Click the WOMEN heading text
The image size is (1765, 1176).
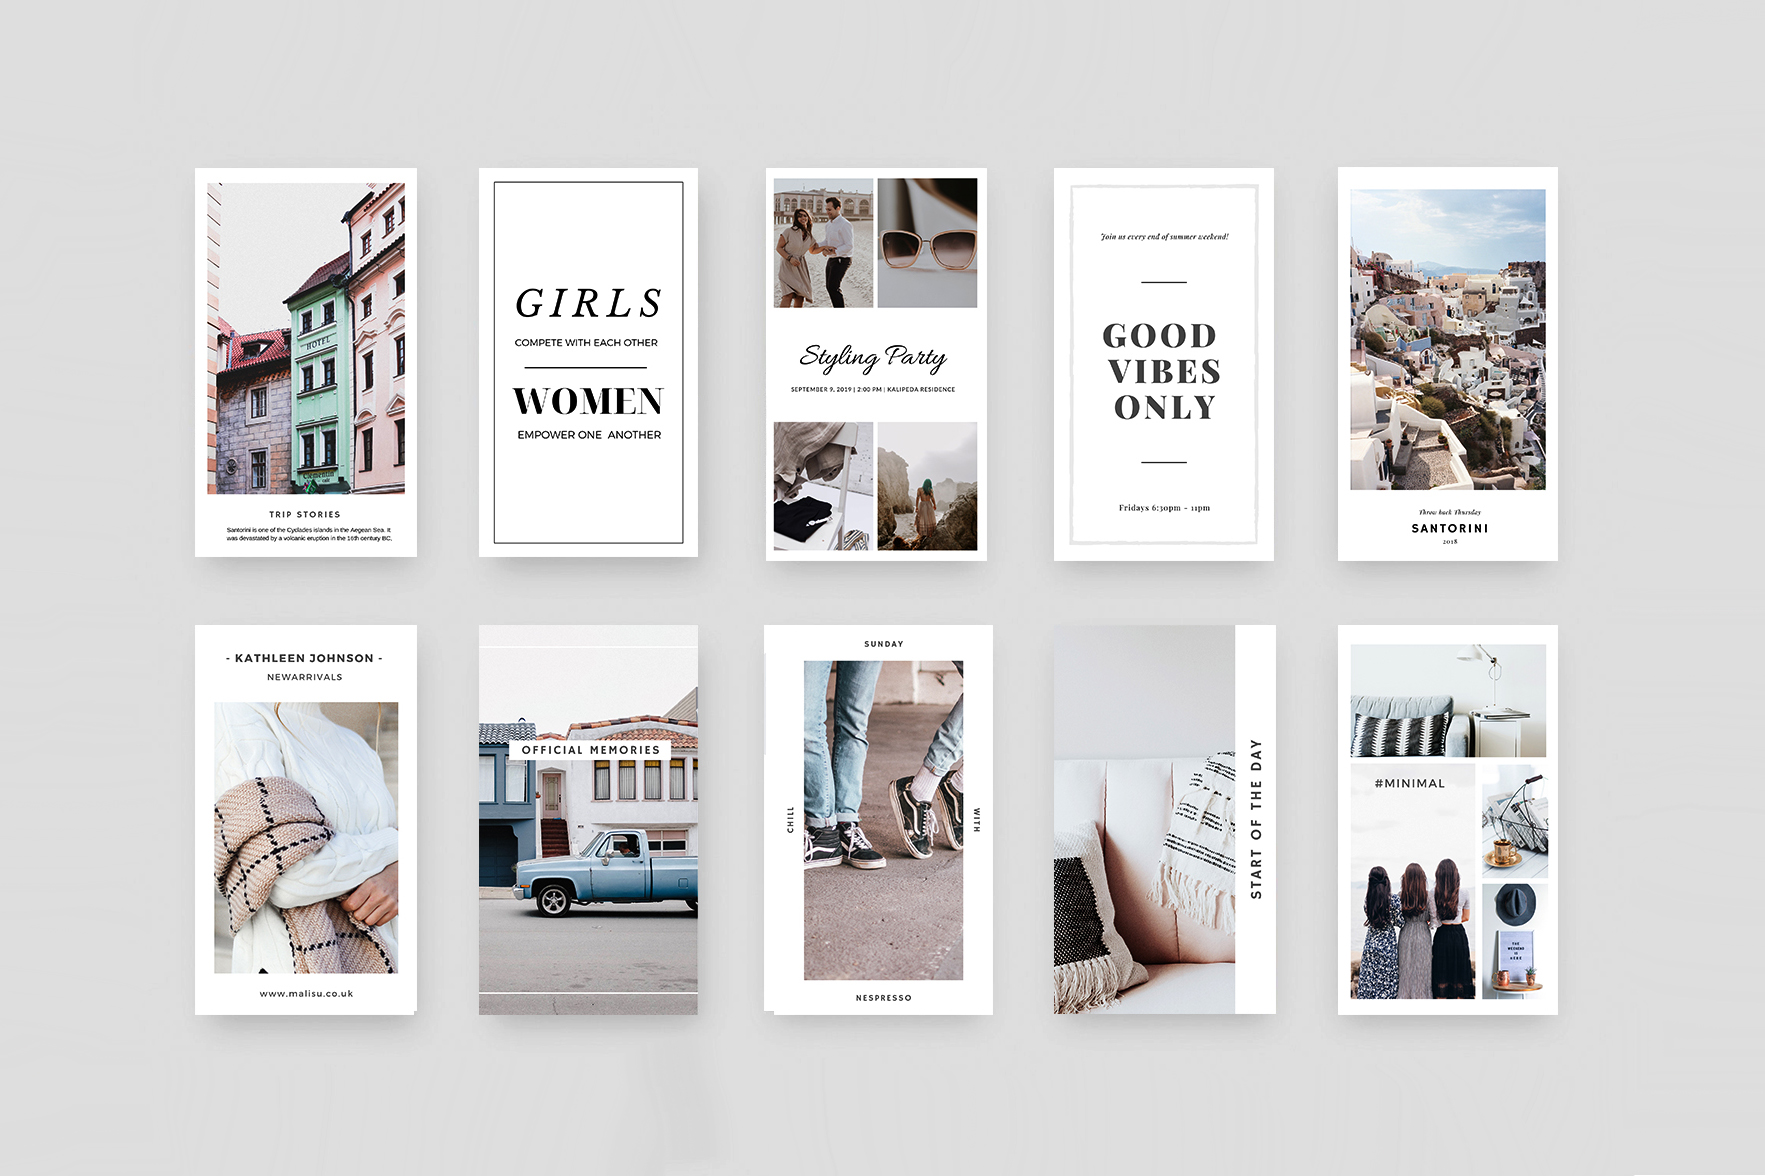coord(589,401)
